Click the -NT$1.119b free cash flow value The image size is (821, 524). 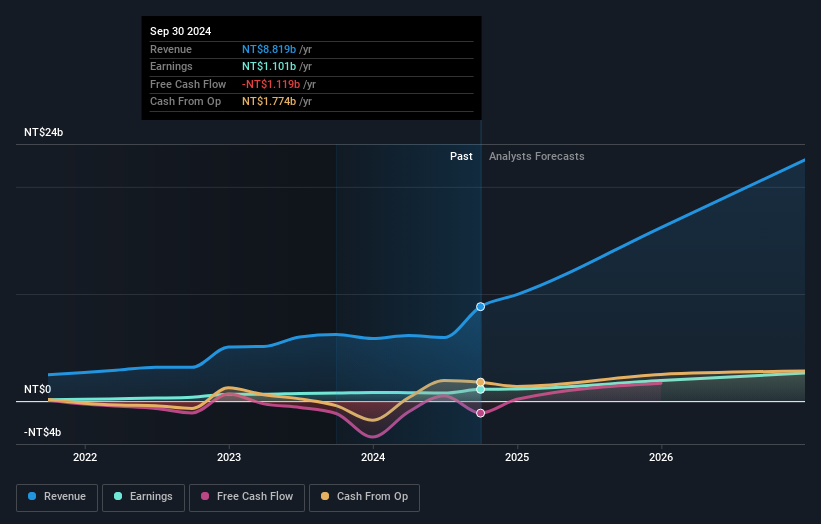tap(271, 84)
